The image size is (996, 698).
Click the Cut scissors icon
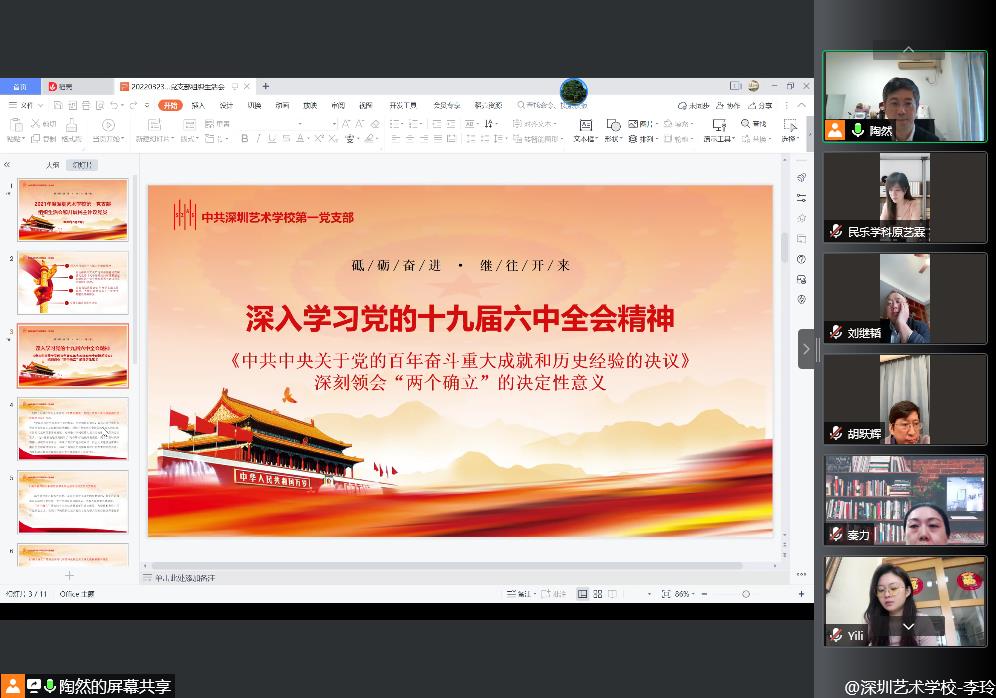[36, 123]
